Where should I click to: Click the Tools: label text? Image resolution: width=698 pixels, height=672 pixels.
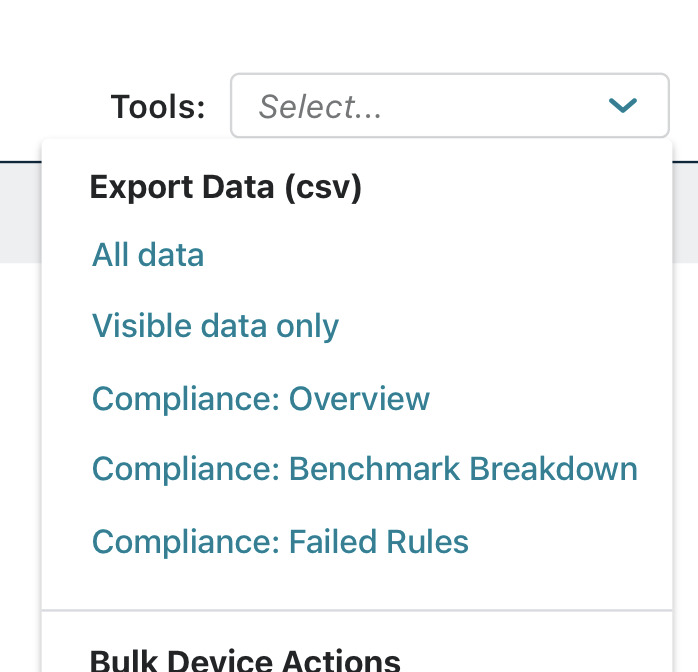click(158, 107)
